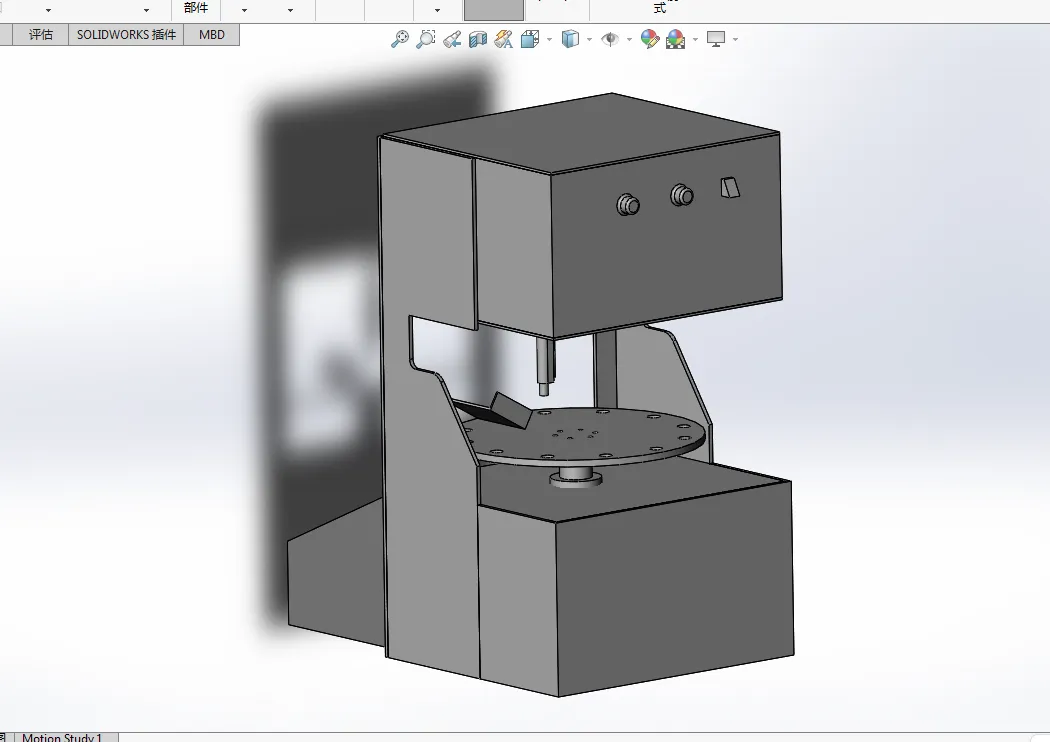Expand the Display Style dropdown arrow
The image size is (1050, 742).
click(589, 40)
